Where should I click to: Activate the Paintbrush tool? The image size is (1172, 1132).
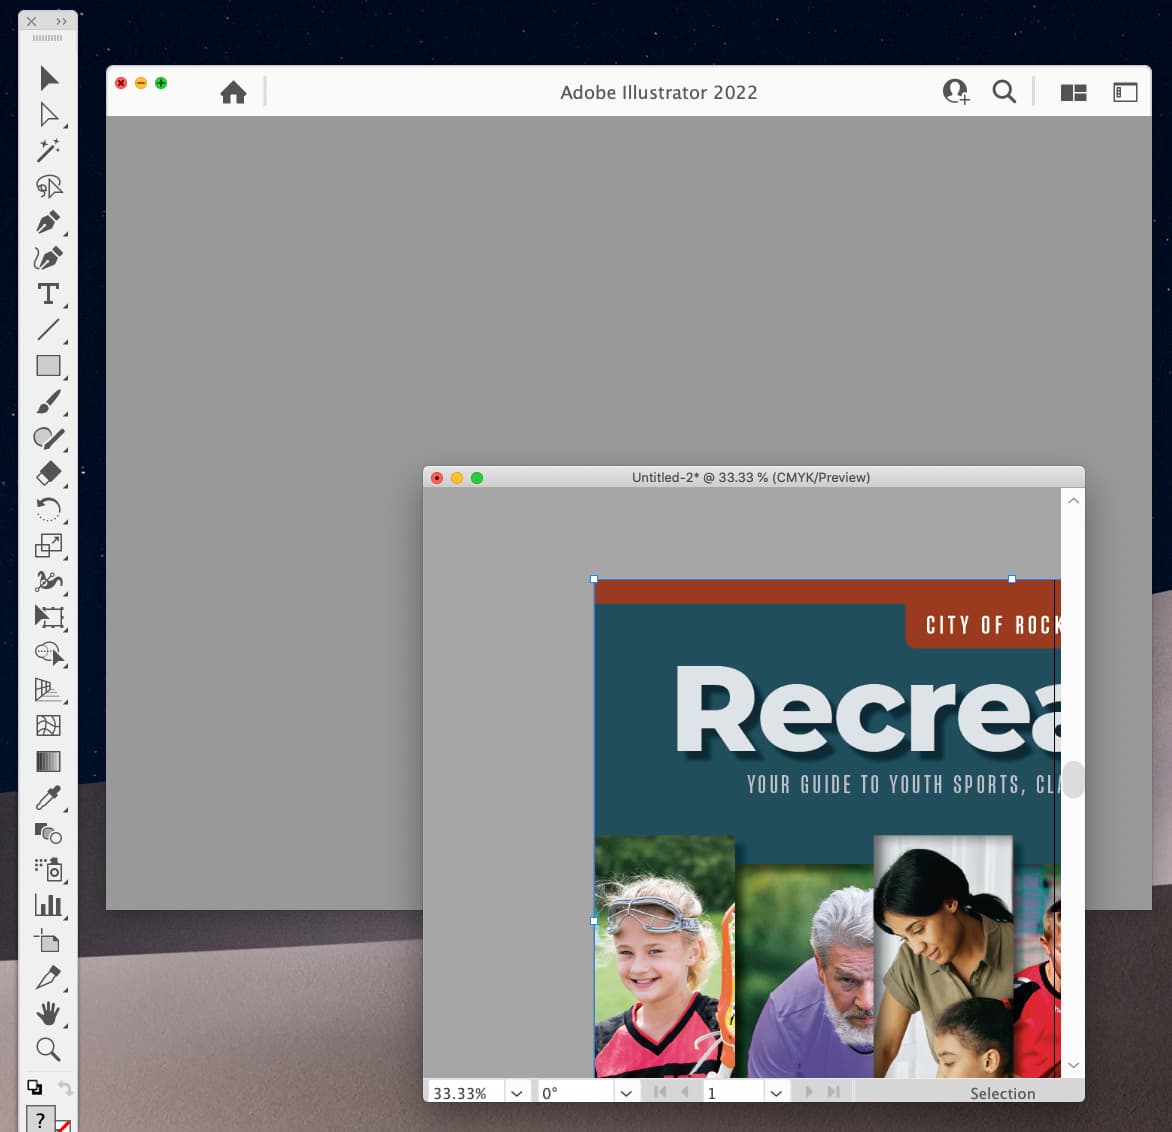(x=49, y=402)
